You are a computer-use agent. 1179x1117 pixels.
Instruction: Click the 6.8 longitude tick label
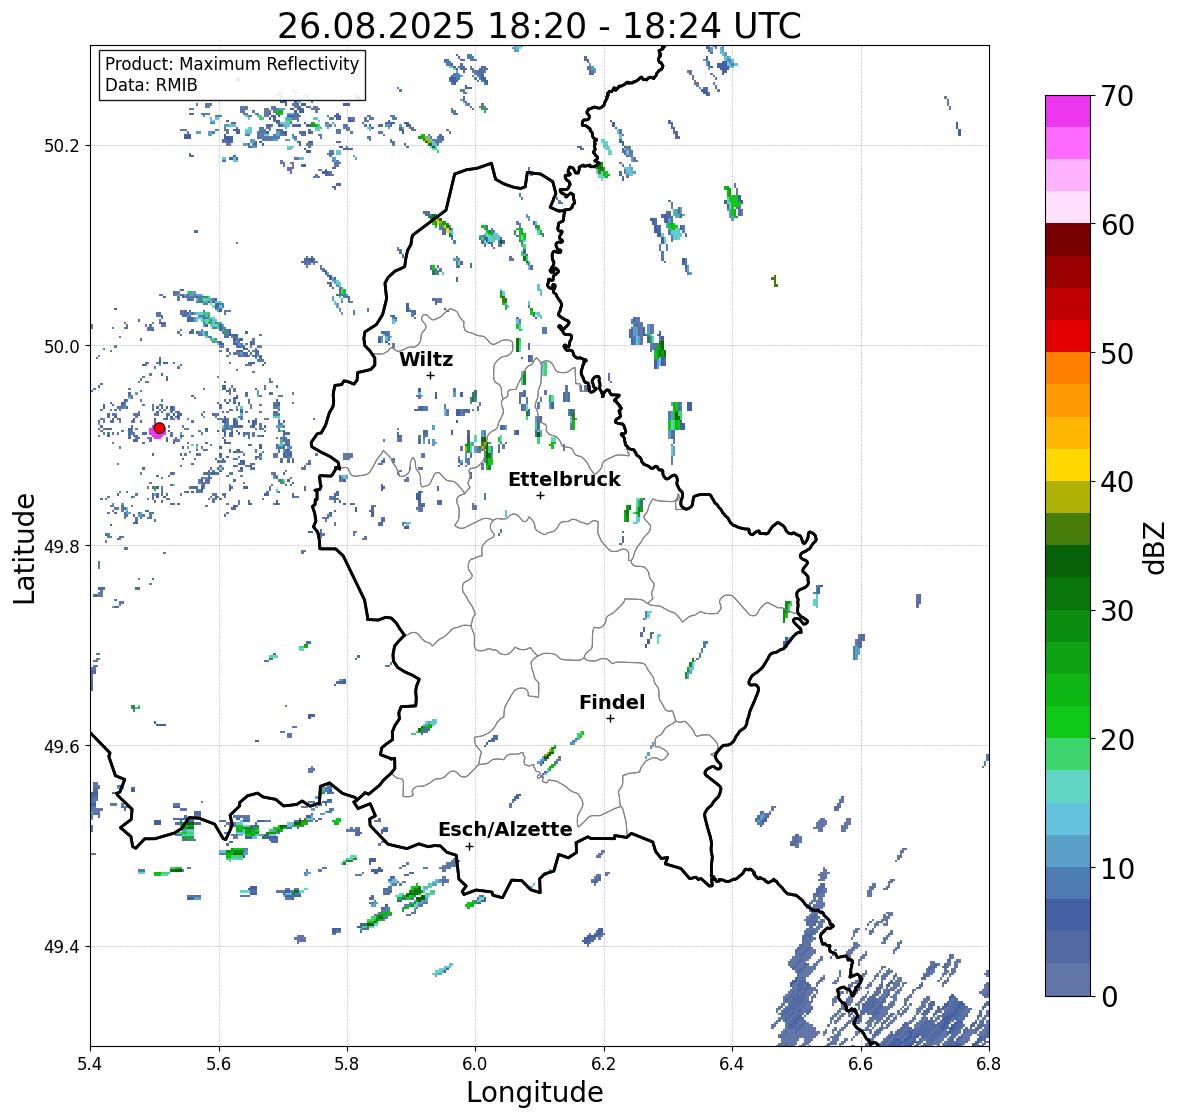988,1063
